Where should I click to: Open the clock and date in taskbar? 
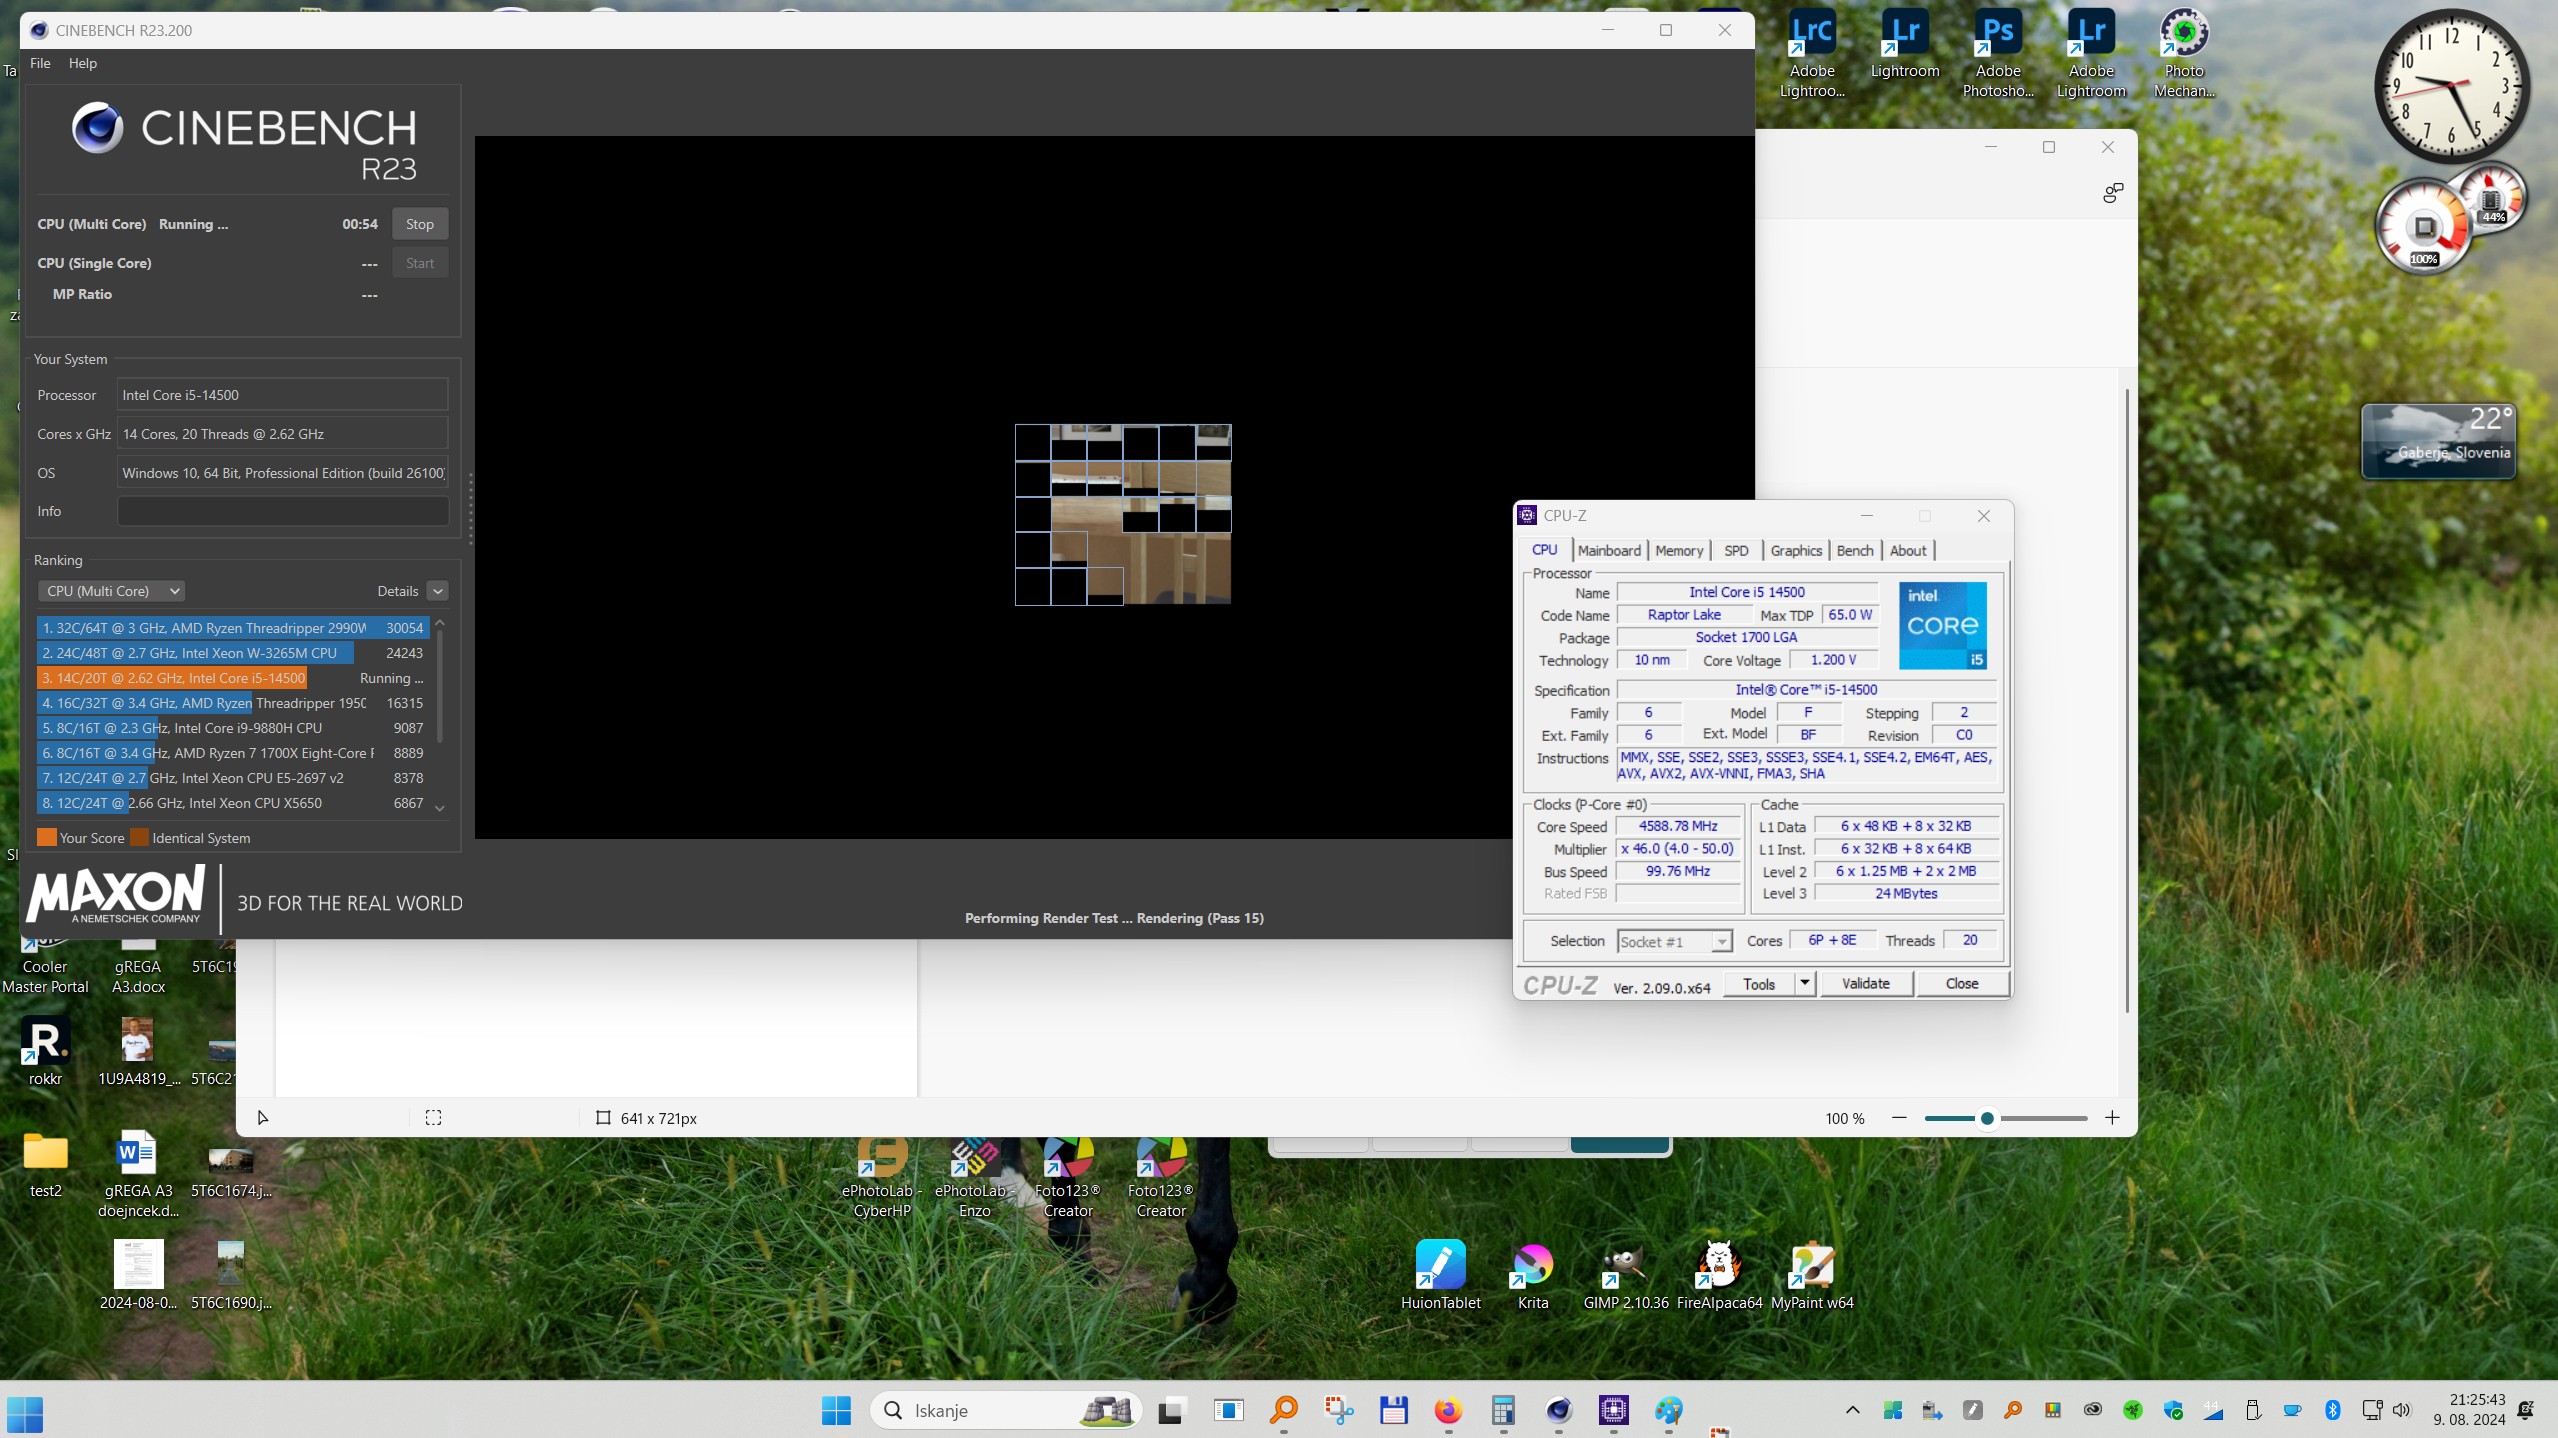2469,1410
